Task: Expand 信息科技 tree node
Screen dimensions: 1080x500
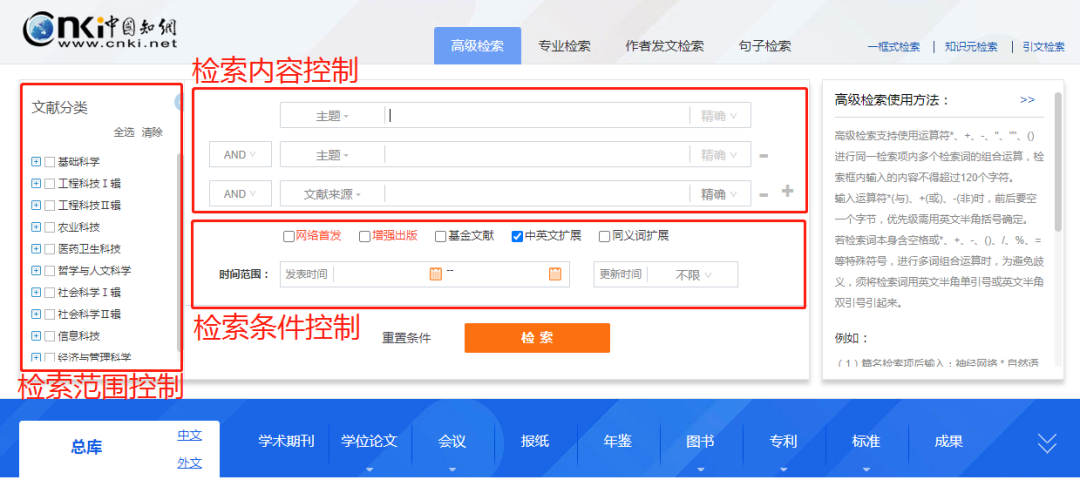Action: 36,336
